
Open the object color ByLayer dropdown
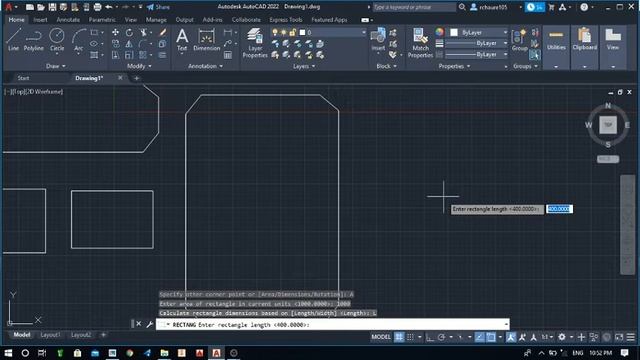[x=479, y=32]
